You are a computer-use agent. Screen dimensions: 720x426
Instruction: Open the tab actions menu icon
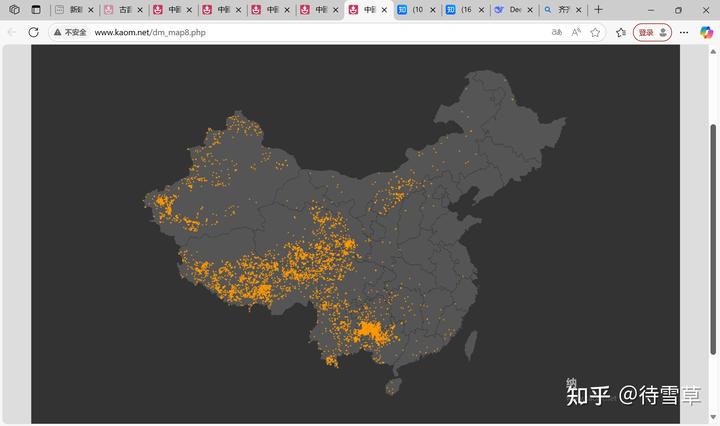[x=36, y=9]
